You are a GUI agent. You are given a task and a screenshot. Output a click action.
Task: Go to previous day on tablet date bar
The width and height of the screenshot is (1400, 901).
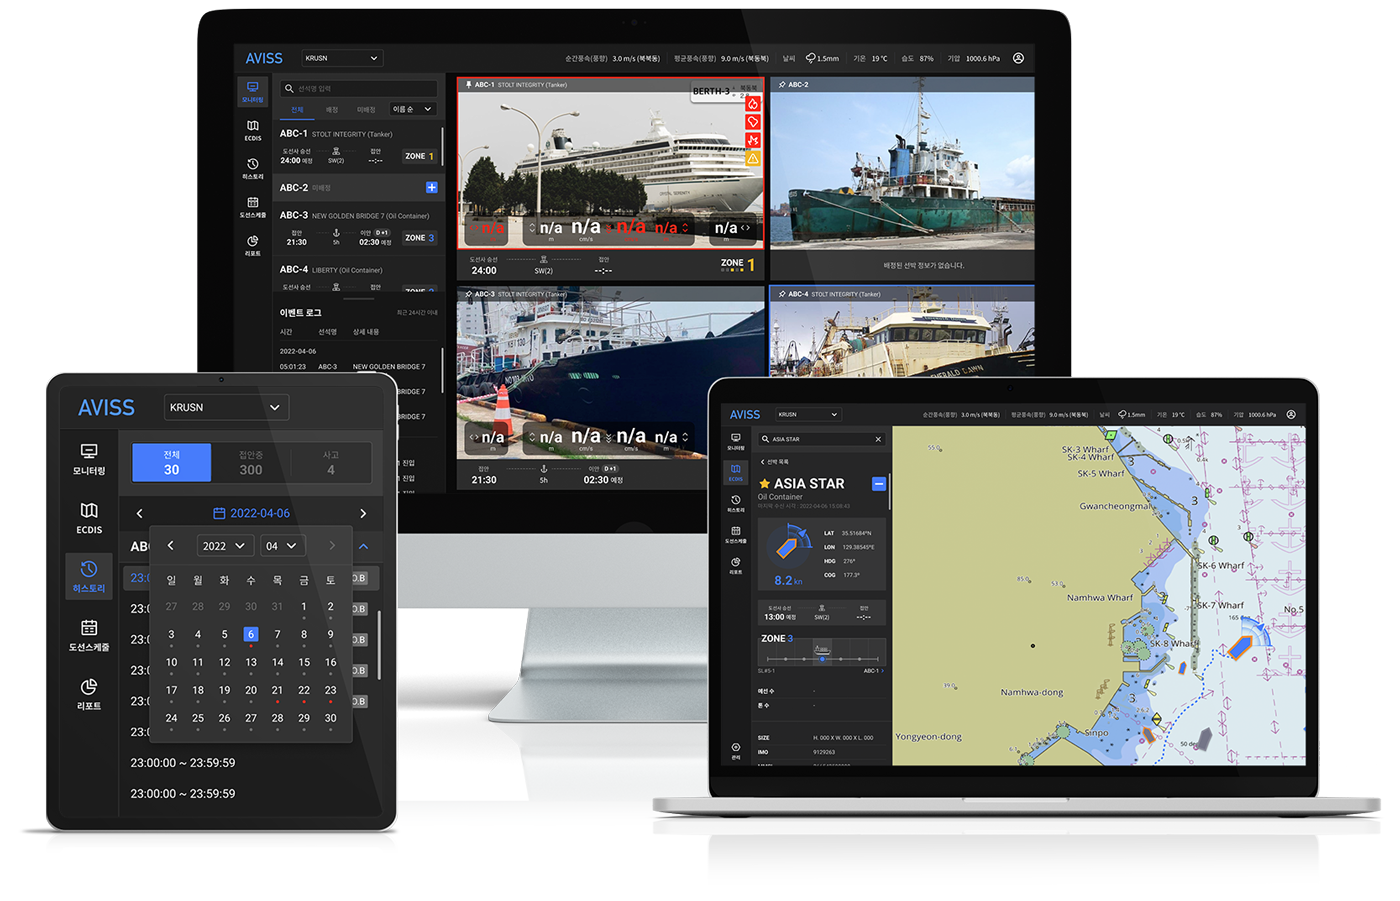click(139, 513)
